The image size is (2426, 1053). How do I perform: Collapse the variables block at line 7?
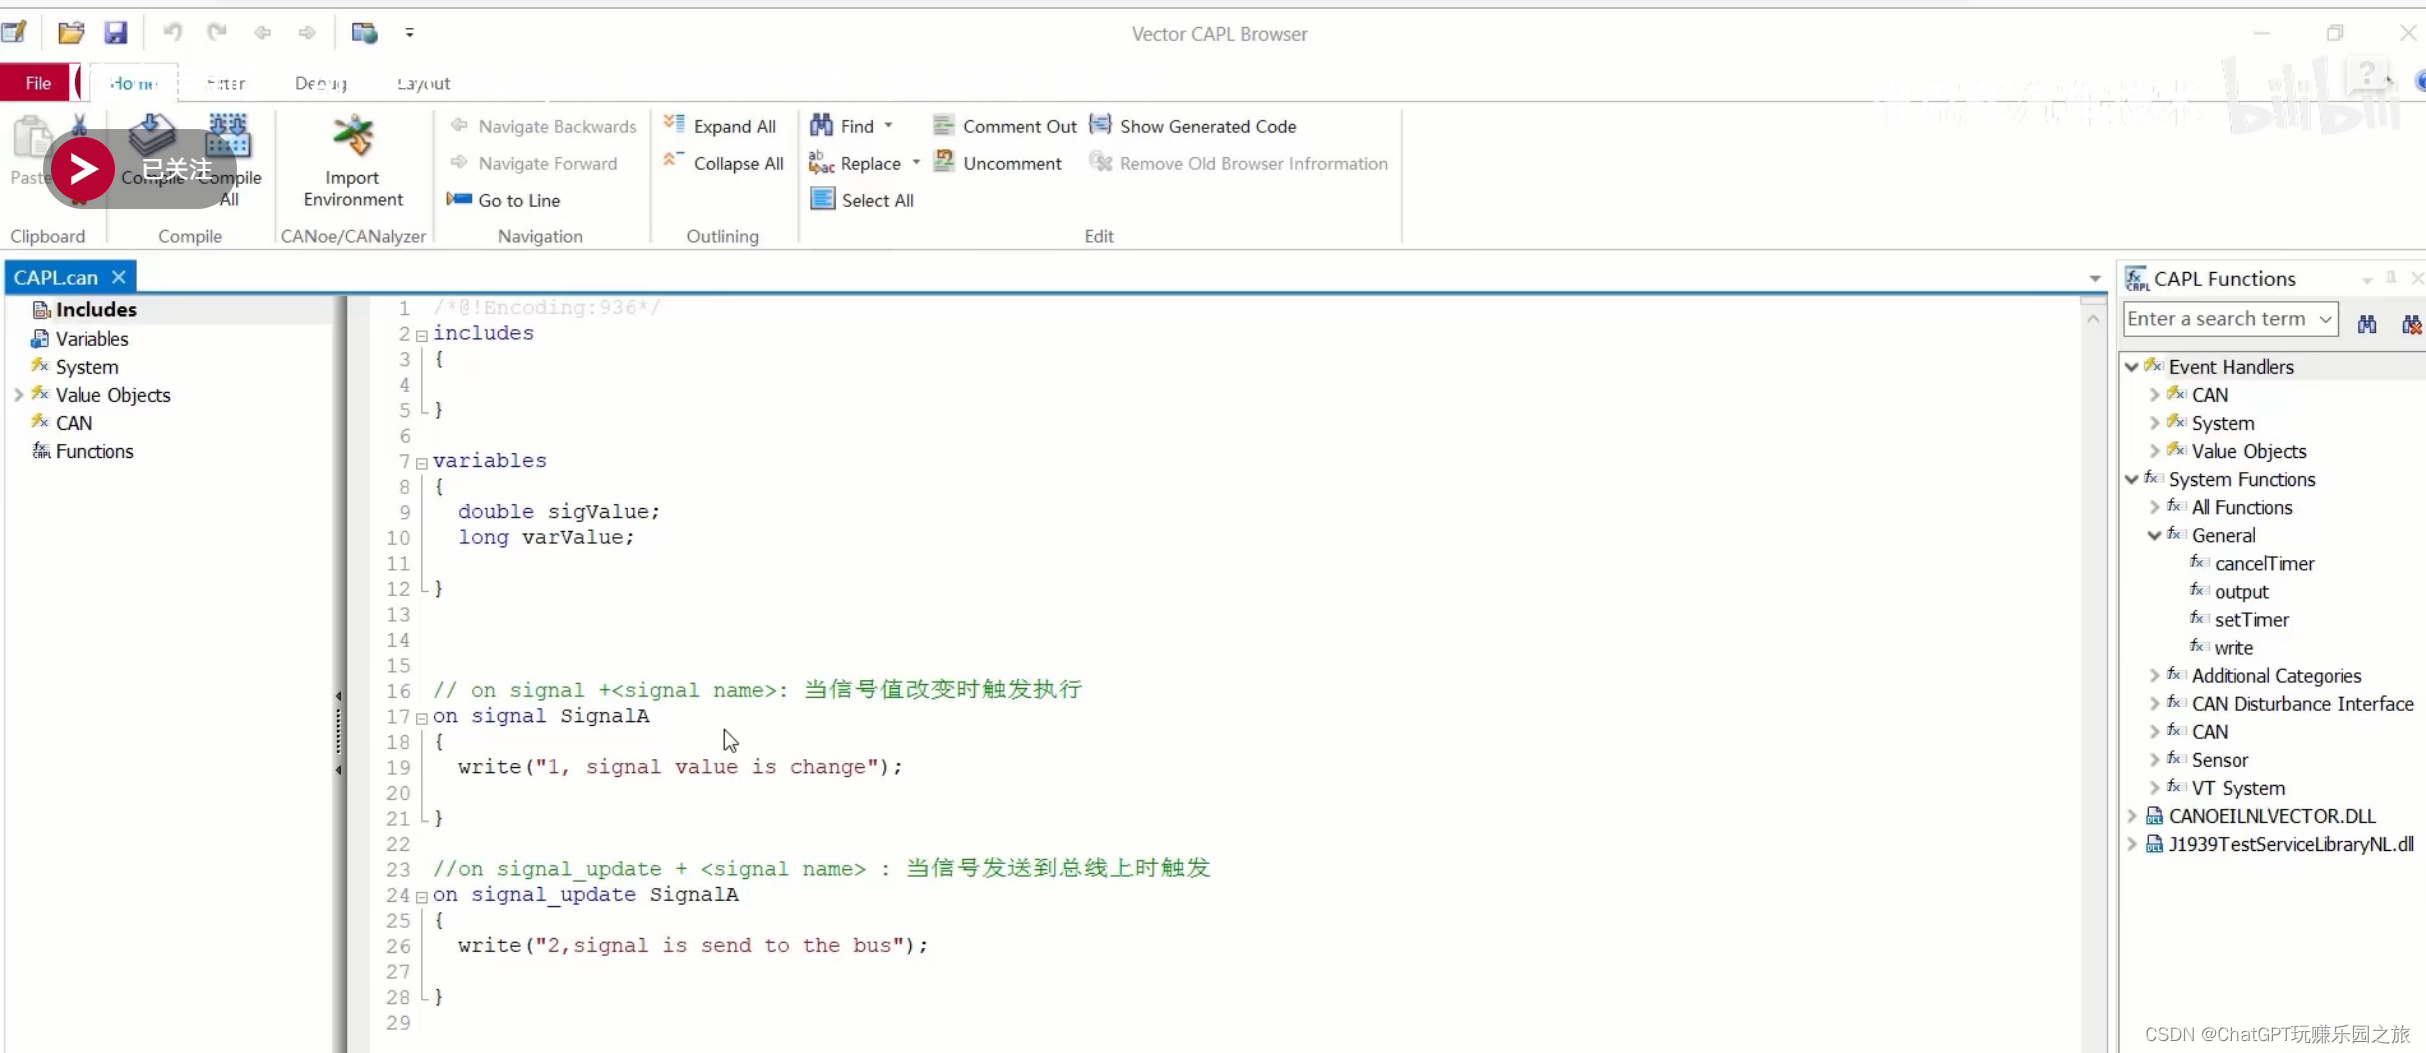coord(422,463)
